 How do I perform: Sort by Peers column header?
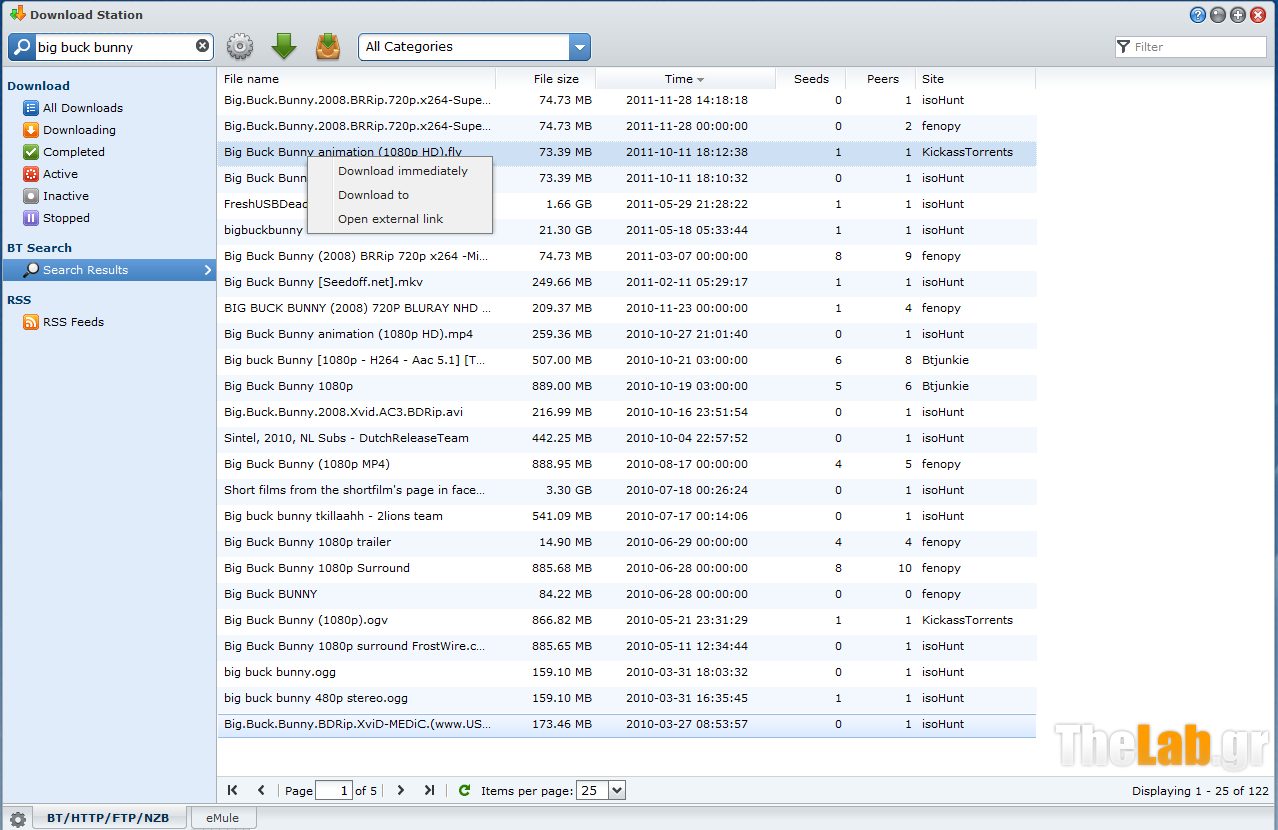click(x=881, y=79)
